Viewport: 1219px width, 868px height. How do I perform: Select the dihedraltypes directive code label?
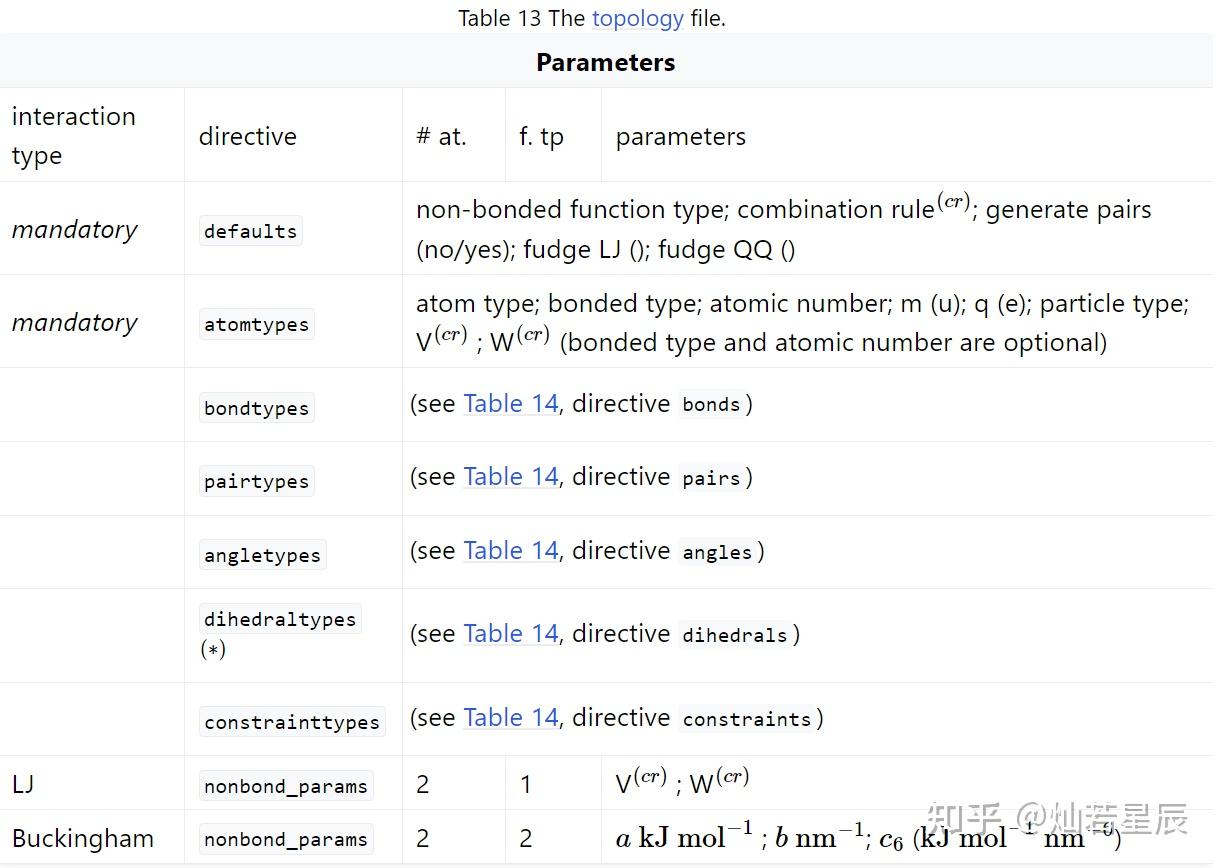(x=280, y=619)
